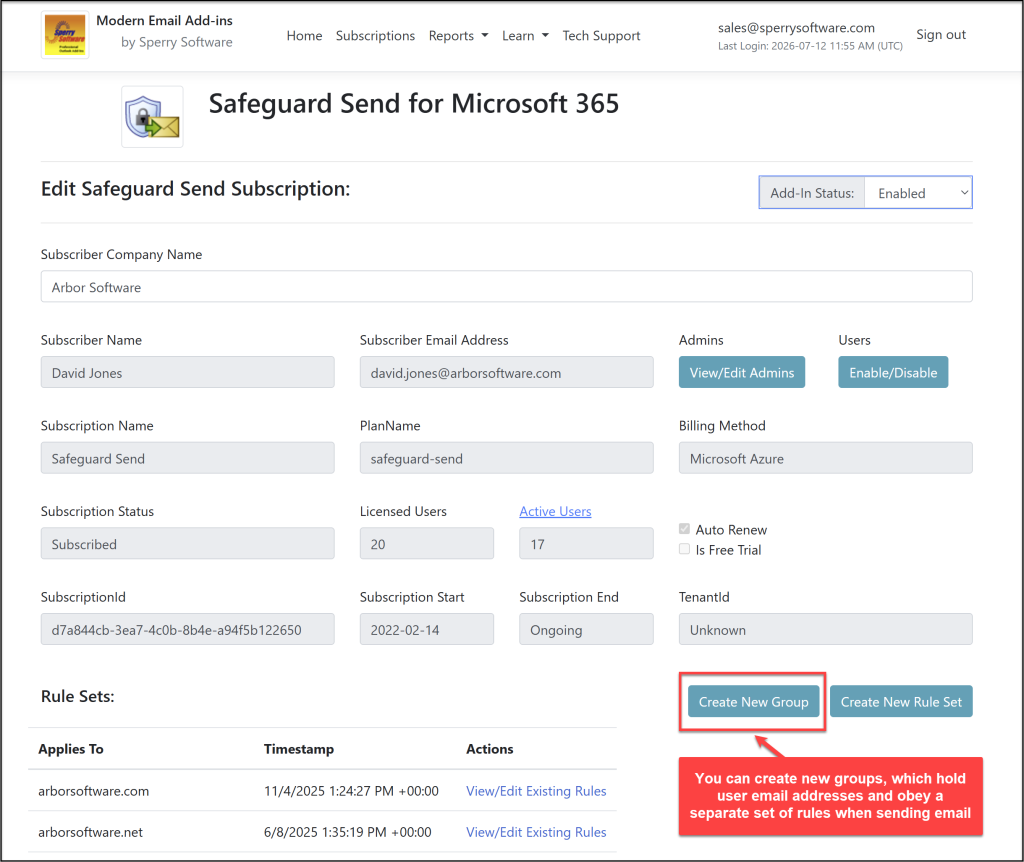Click the Sperry Software logo icon
Viewport: 1024px width, 862px height.
(65, 35)
